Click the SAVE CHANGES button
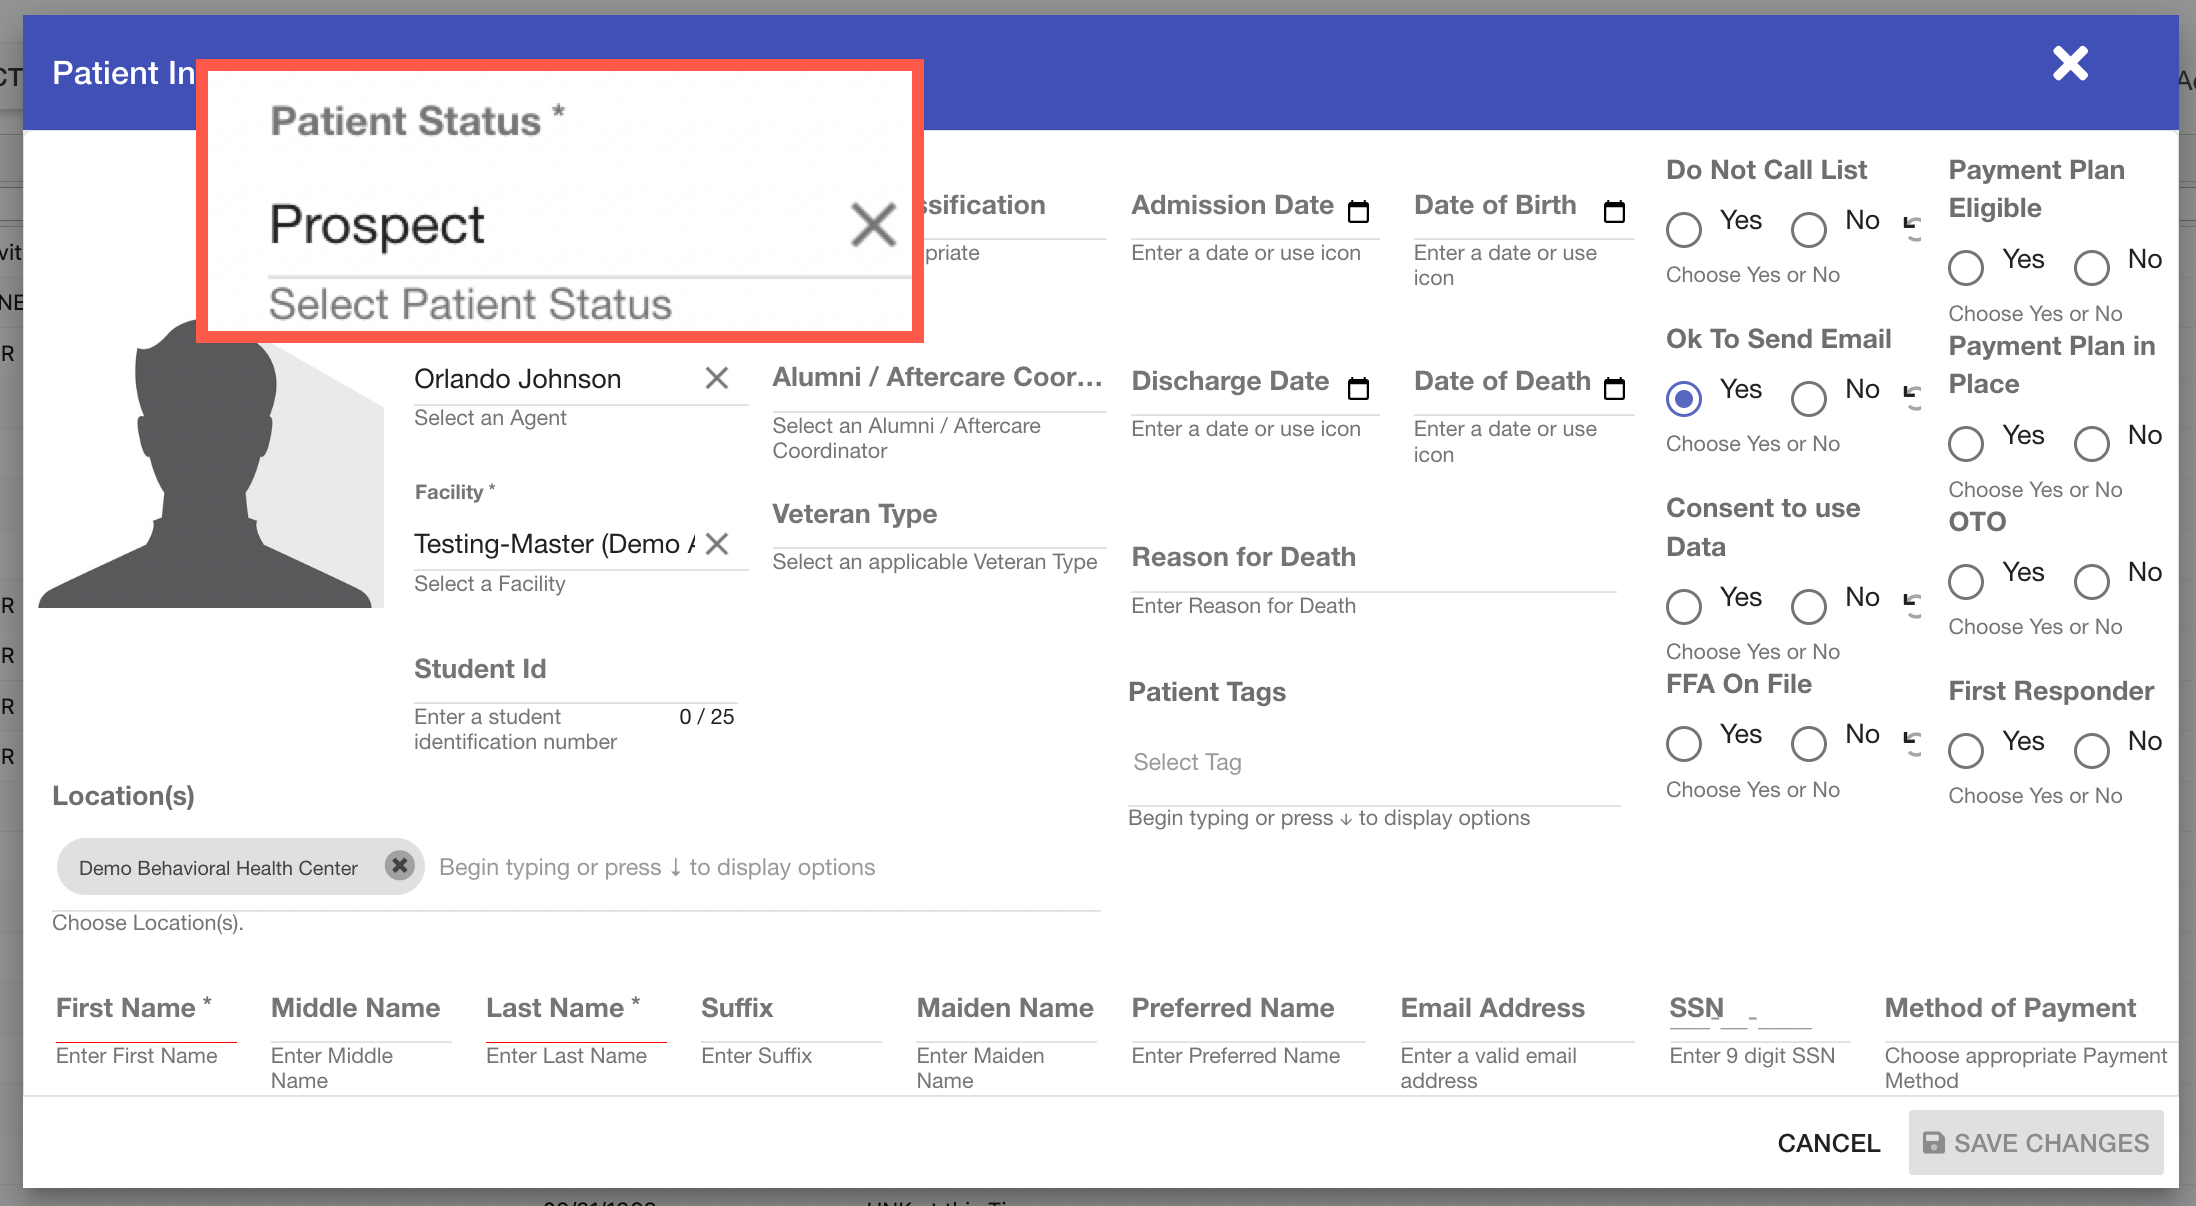Screen dimensions: 2196x1206 click(2036, 1143)
